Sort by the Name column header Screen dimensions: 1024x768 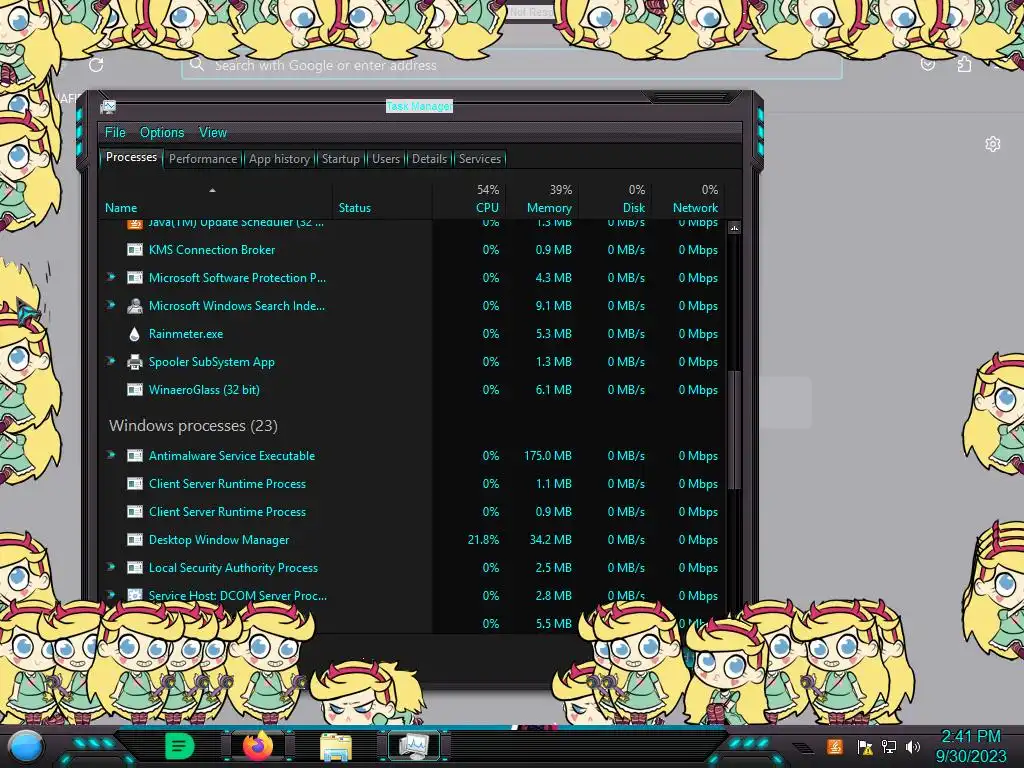tap(216, 200)
